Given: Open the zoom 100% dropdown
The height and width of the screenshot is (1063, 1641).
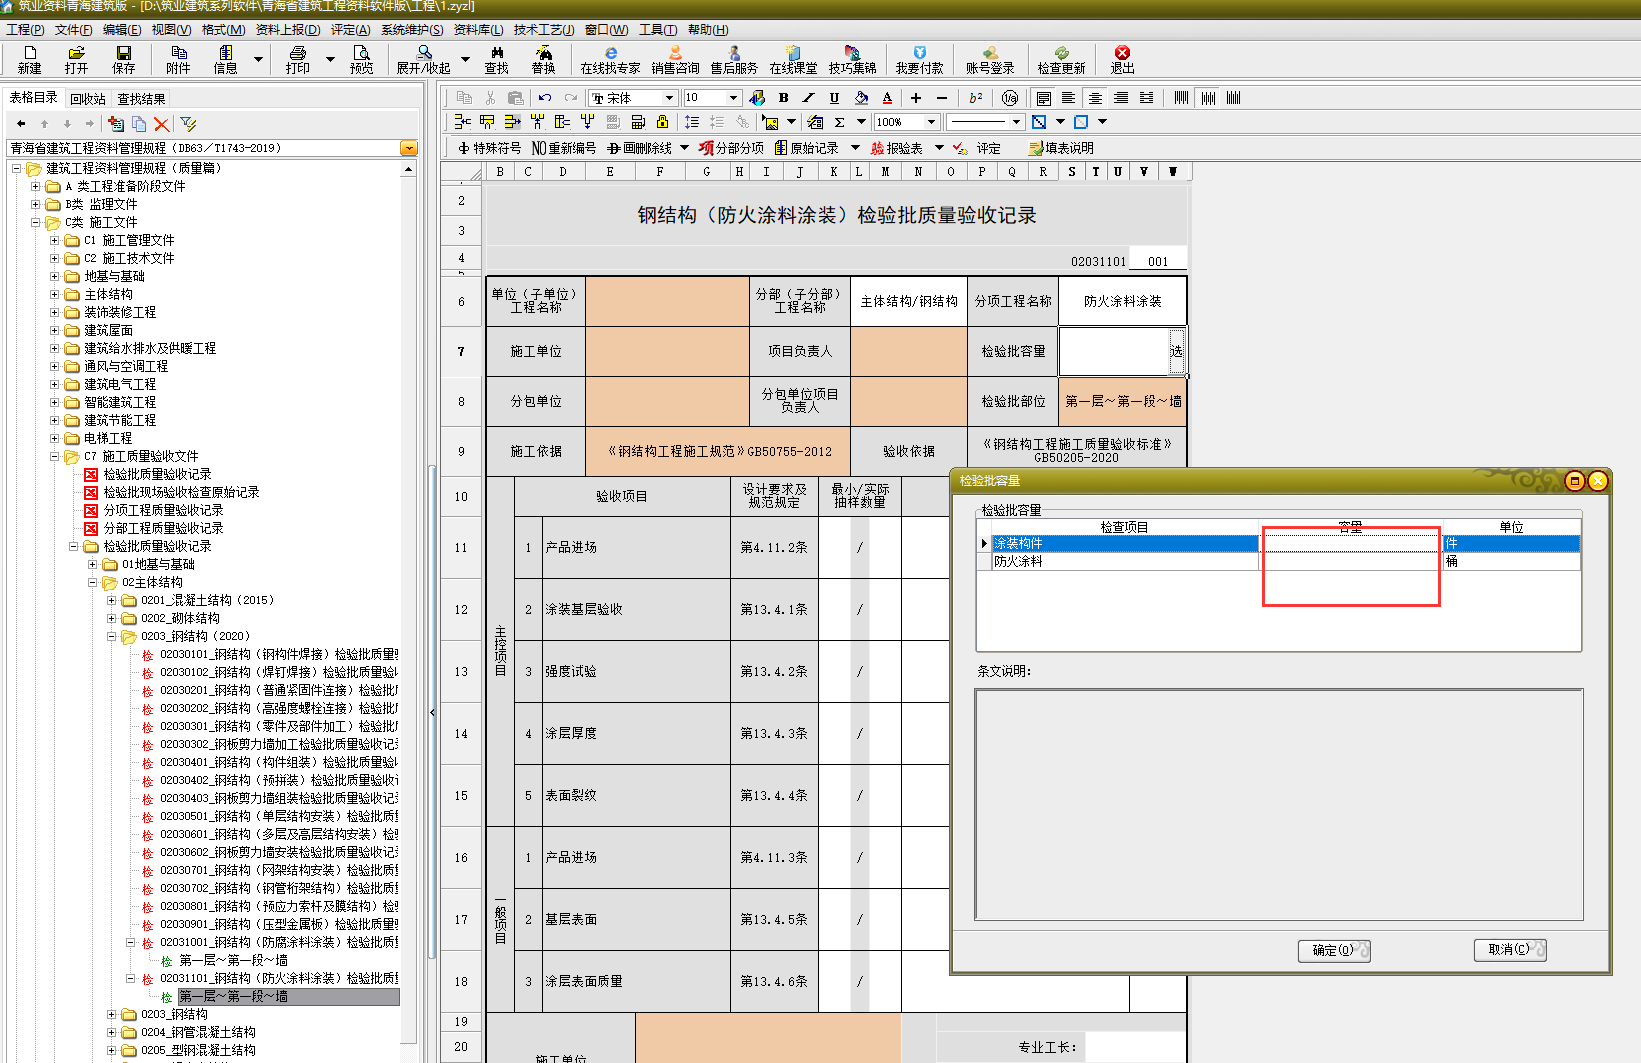Looking at the screenshot, I should click(x=931, y=122).
